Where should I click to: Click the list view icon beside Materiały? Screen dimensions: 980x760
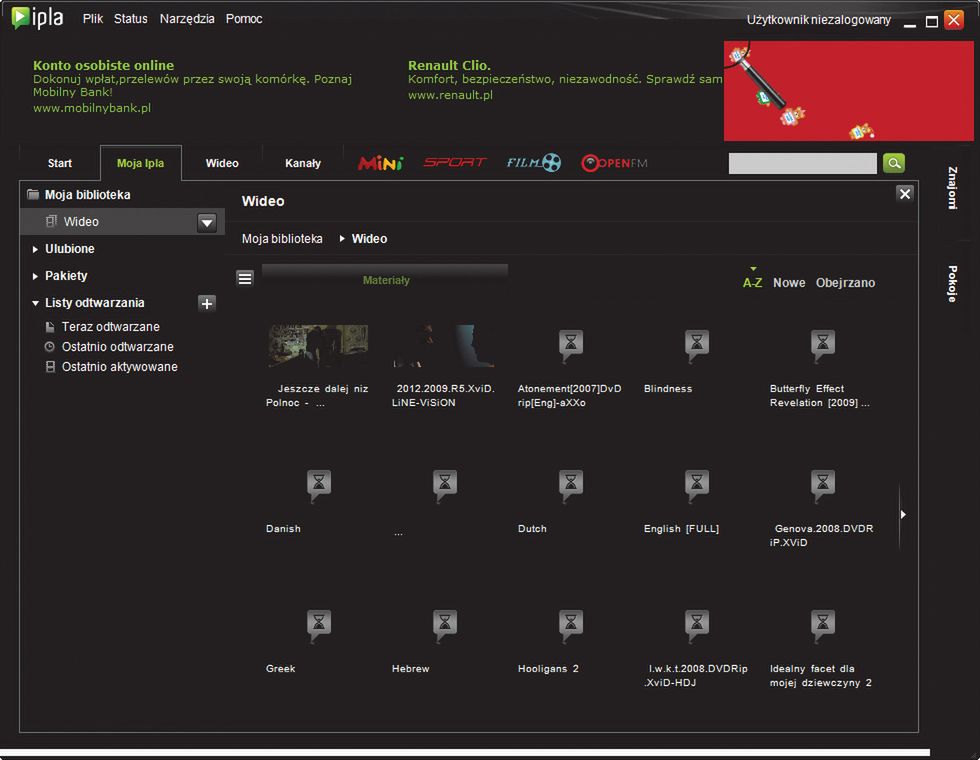point(245,278)
